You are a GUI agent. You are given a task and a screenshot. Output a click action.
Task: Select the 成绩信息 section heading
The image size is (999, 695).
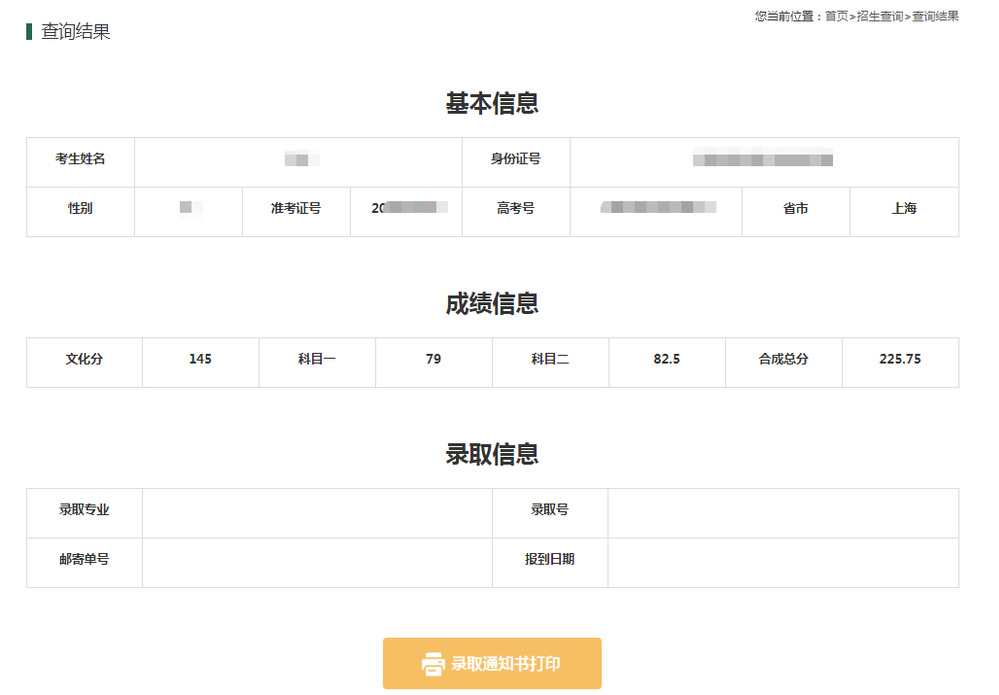pyautogui.click(x=492, y=304)
